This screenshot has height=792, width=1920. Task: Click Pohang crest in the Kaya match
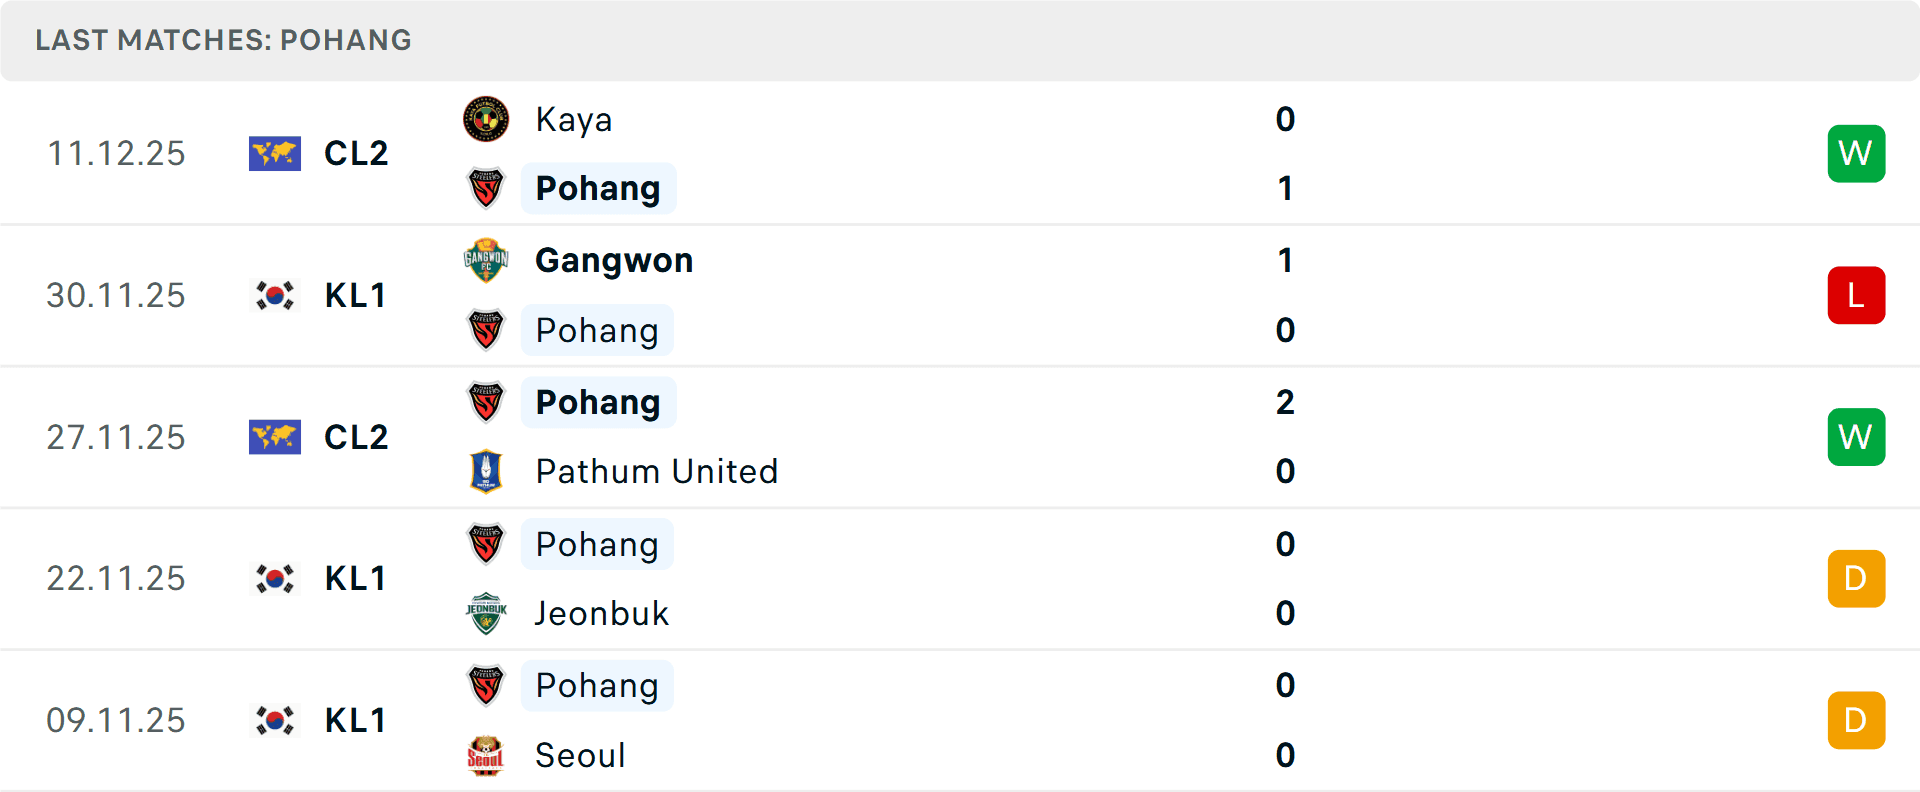click(486, 188)
